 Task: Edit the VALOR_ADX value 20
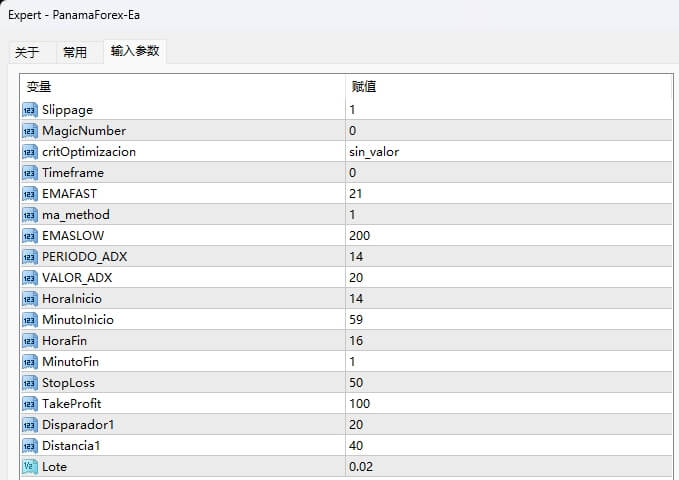coord(356,277)
